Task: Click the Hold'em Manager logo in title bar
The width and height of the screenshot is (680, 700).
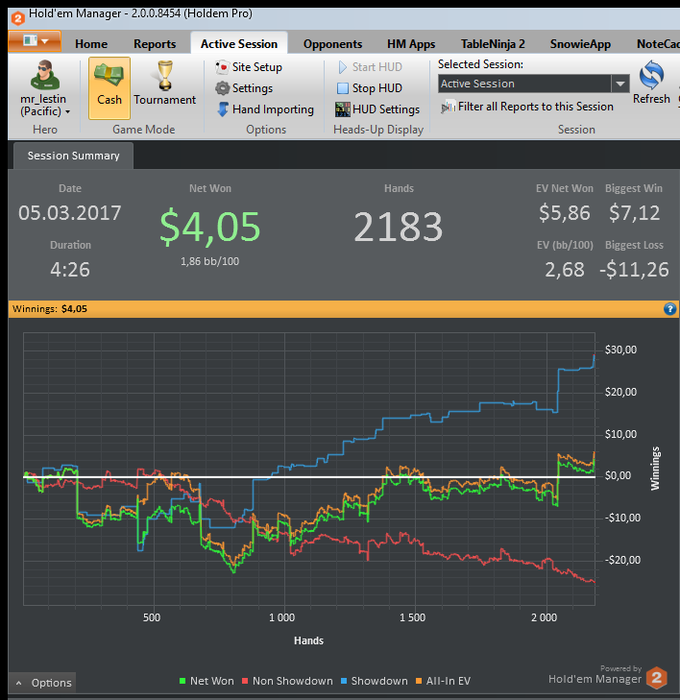Action: (x=18, y=18)
